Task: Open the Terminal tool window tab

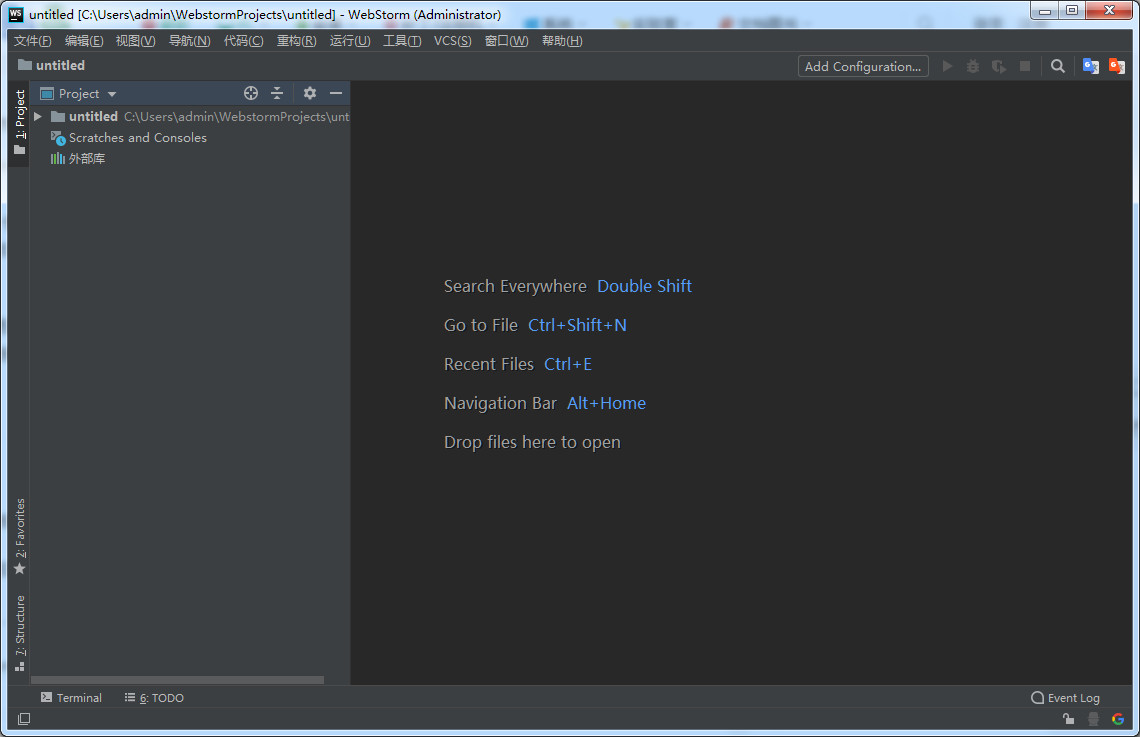Action: pos(71,698)
